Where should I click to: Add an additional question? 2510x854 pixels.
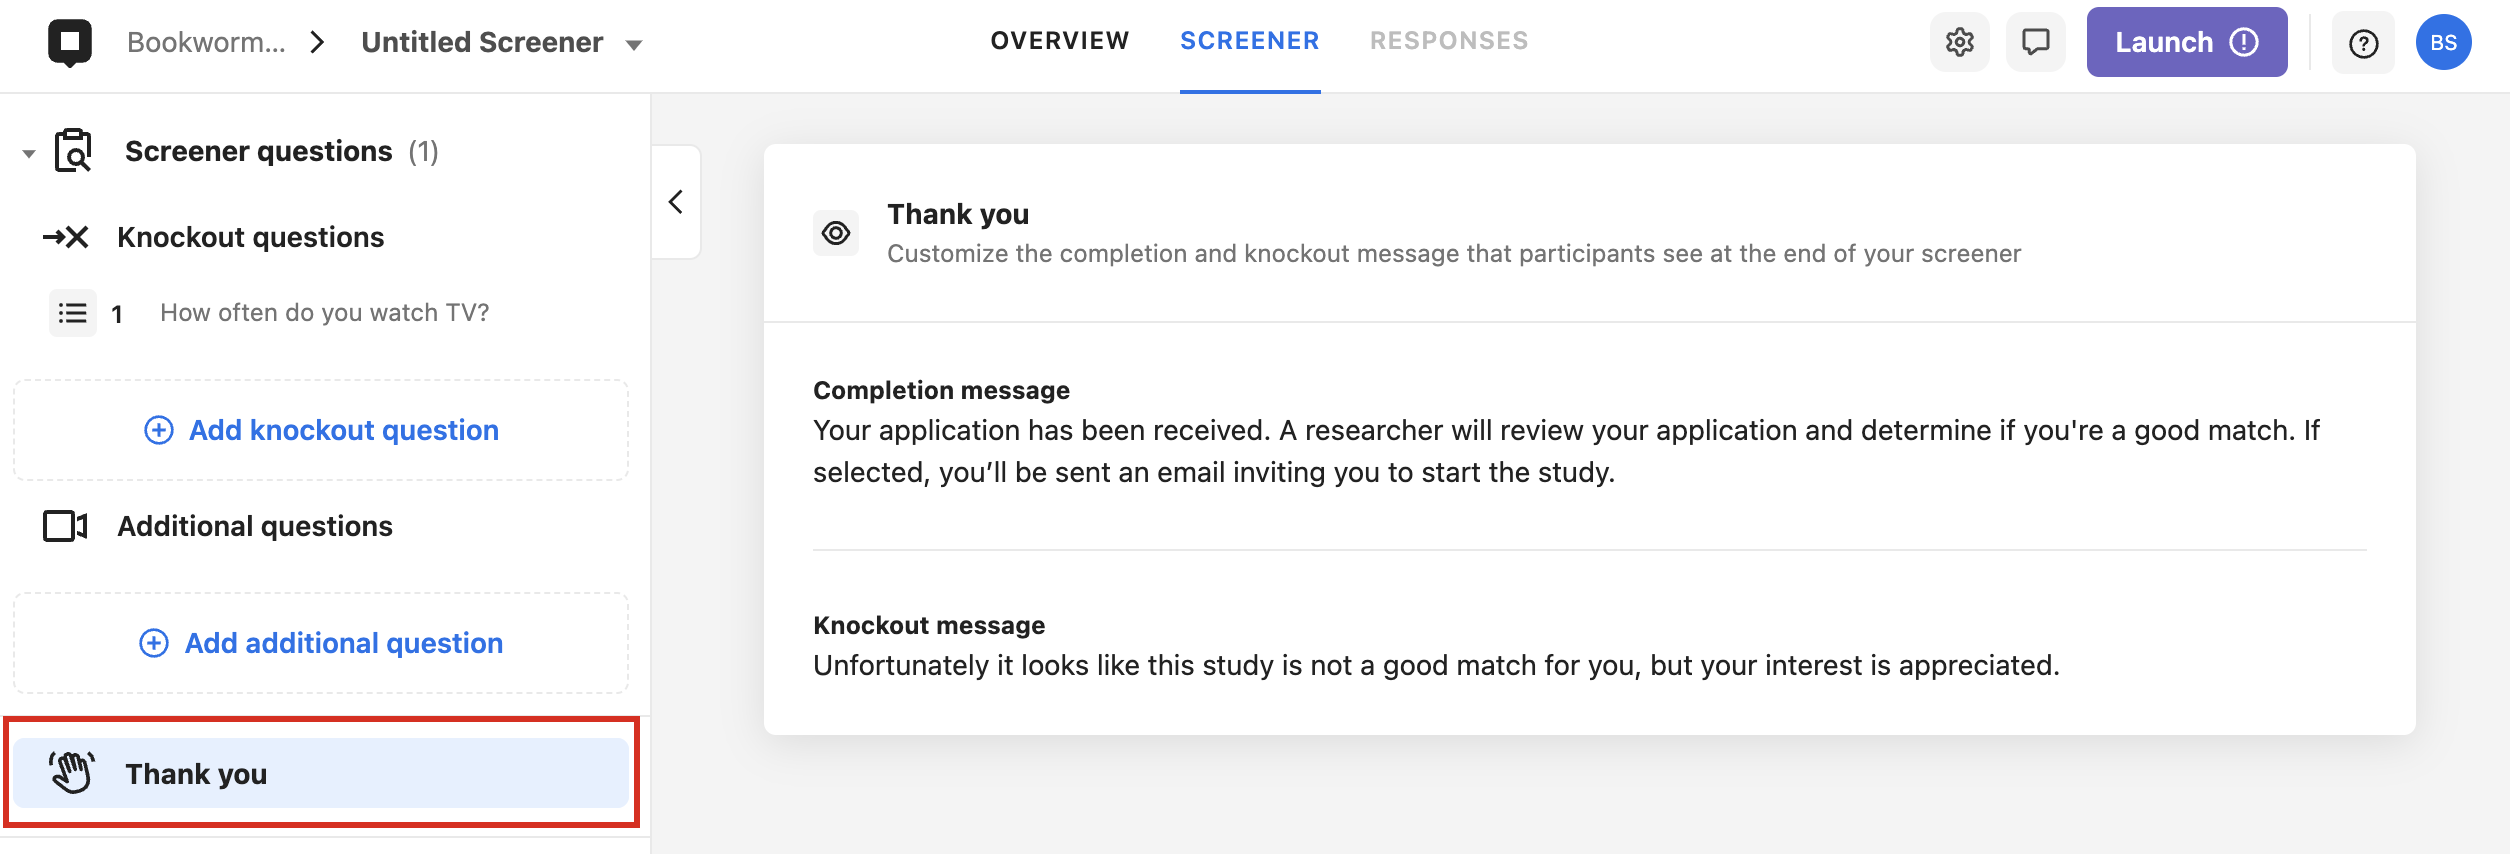coord(321,643)
